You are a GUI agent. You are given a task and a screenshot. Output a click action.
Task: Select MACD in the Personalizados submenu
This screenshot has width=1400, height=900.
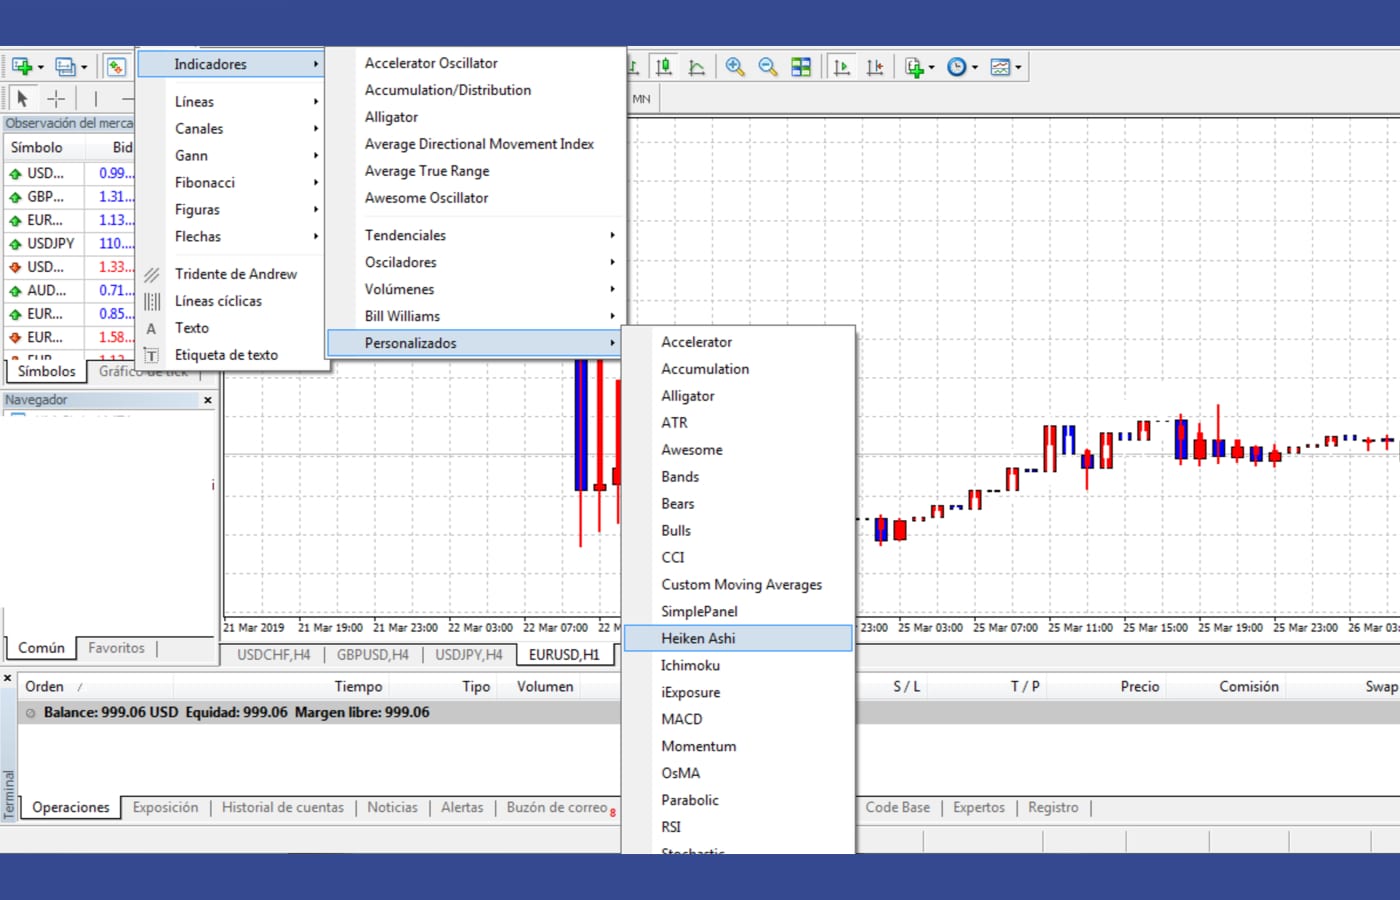click(738, 719)
